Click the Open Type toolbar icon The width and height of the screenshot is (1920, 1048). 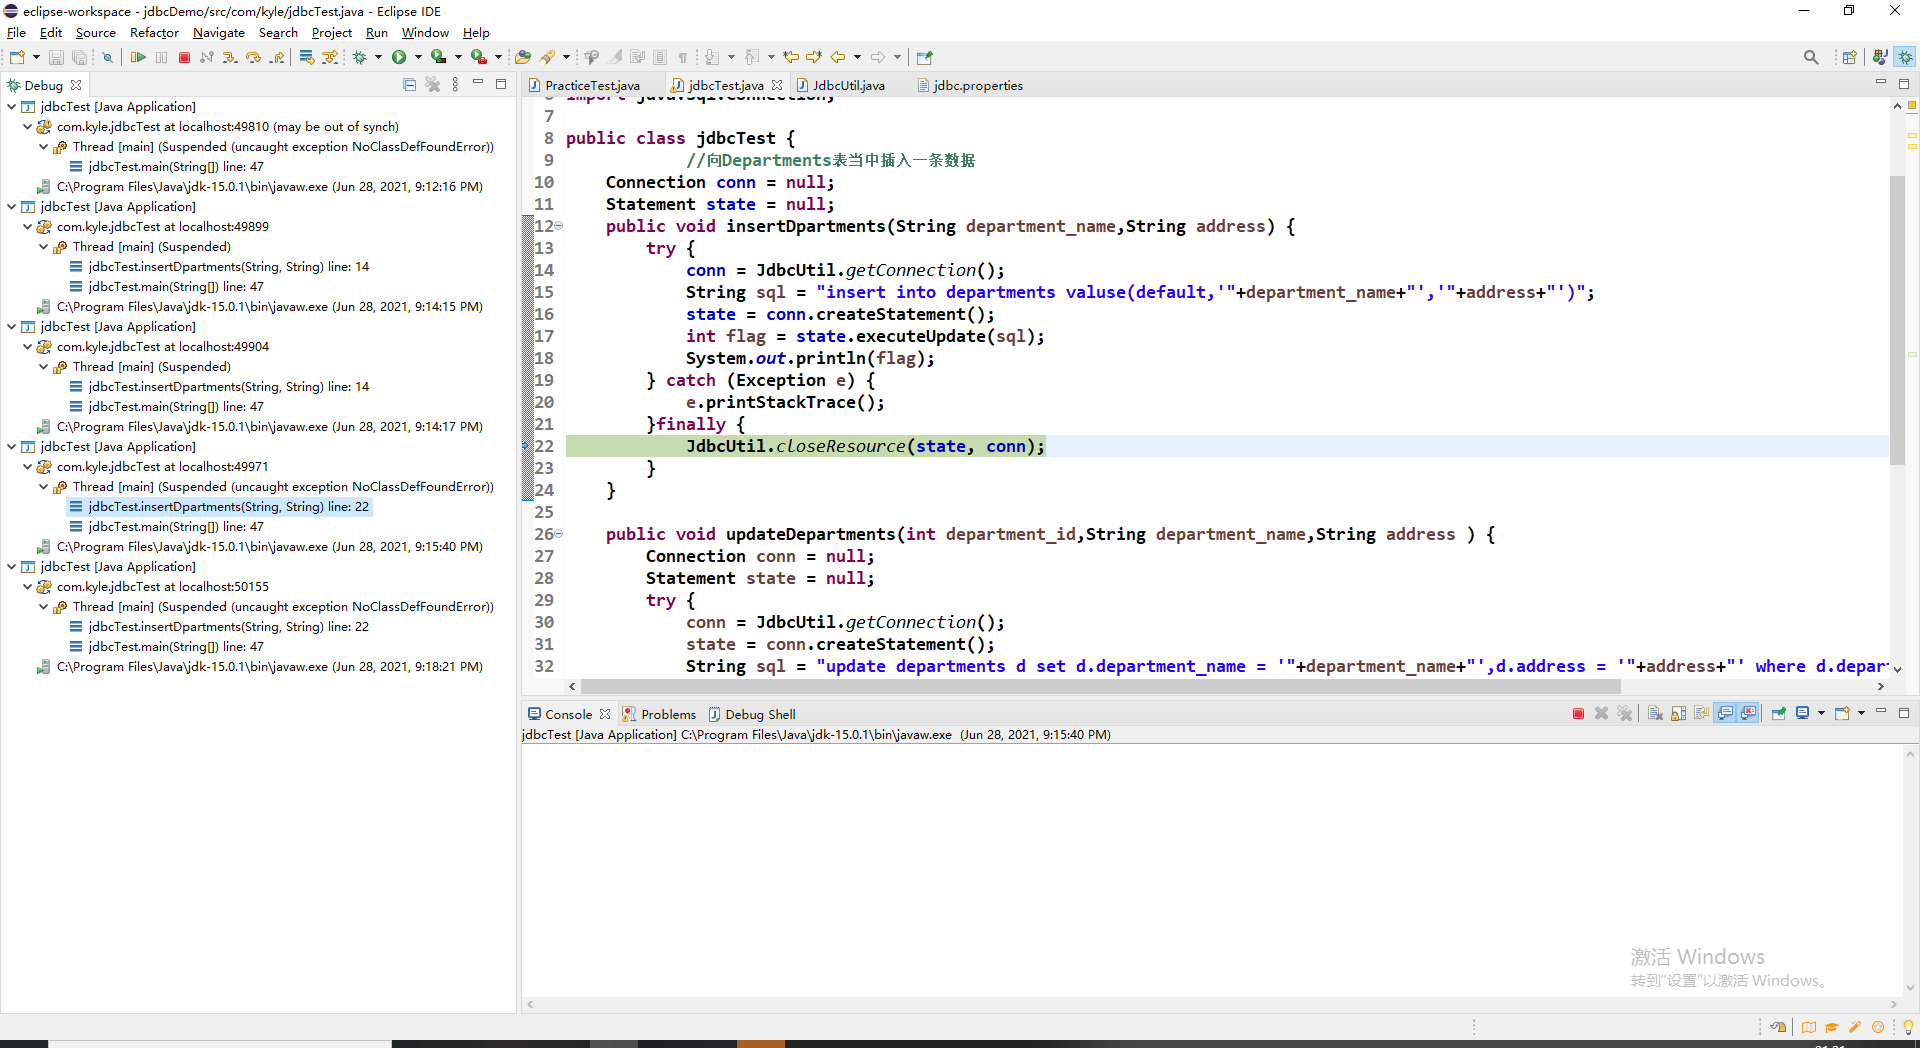point(523,58)
